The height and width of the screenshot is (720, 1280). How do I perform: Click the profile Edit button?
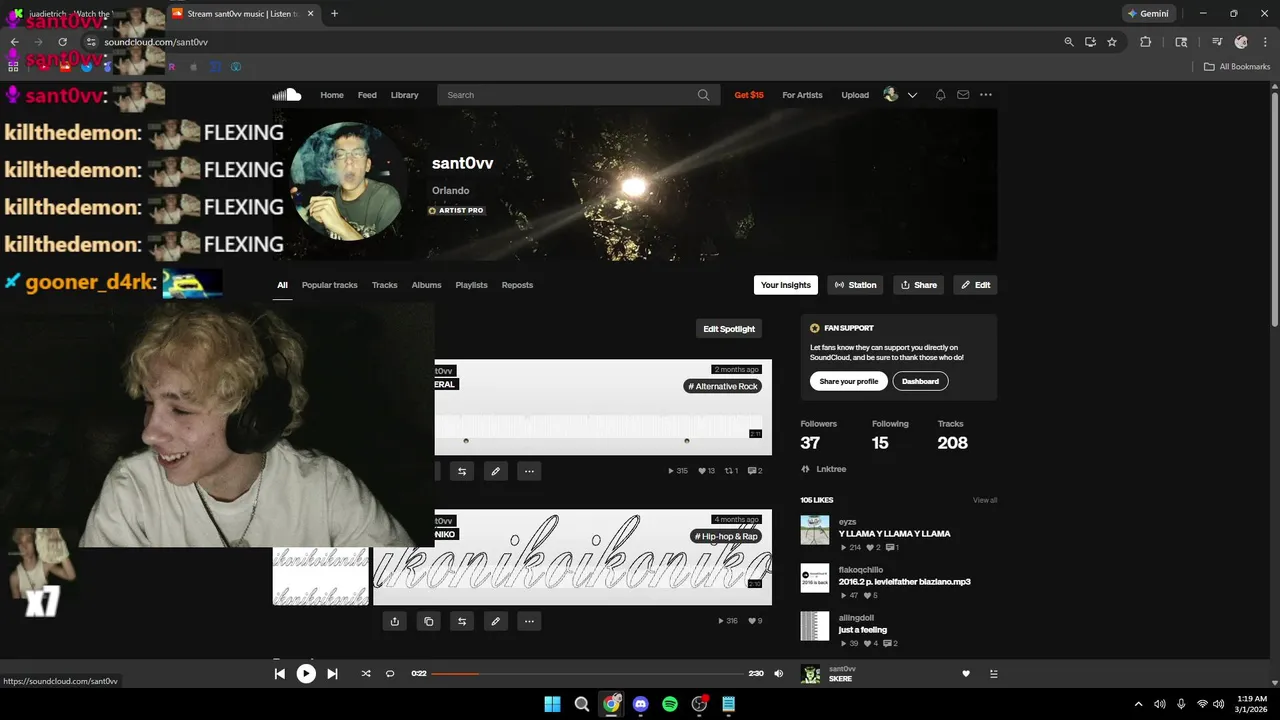click(976, 285)
